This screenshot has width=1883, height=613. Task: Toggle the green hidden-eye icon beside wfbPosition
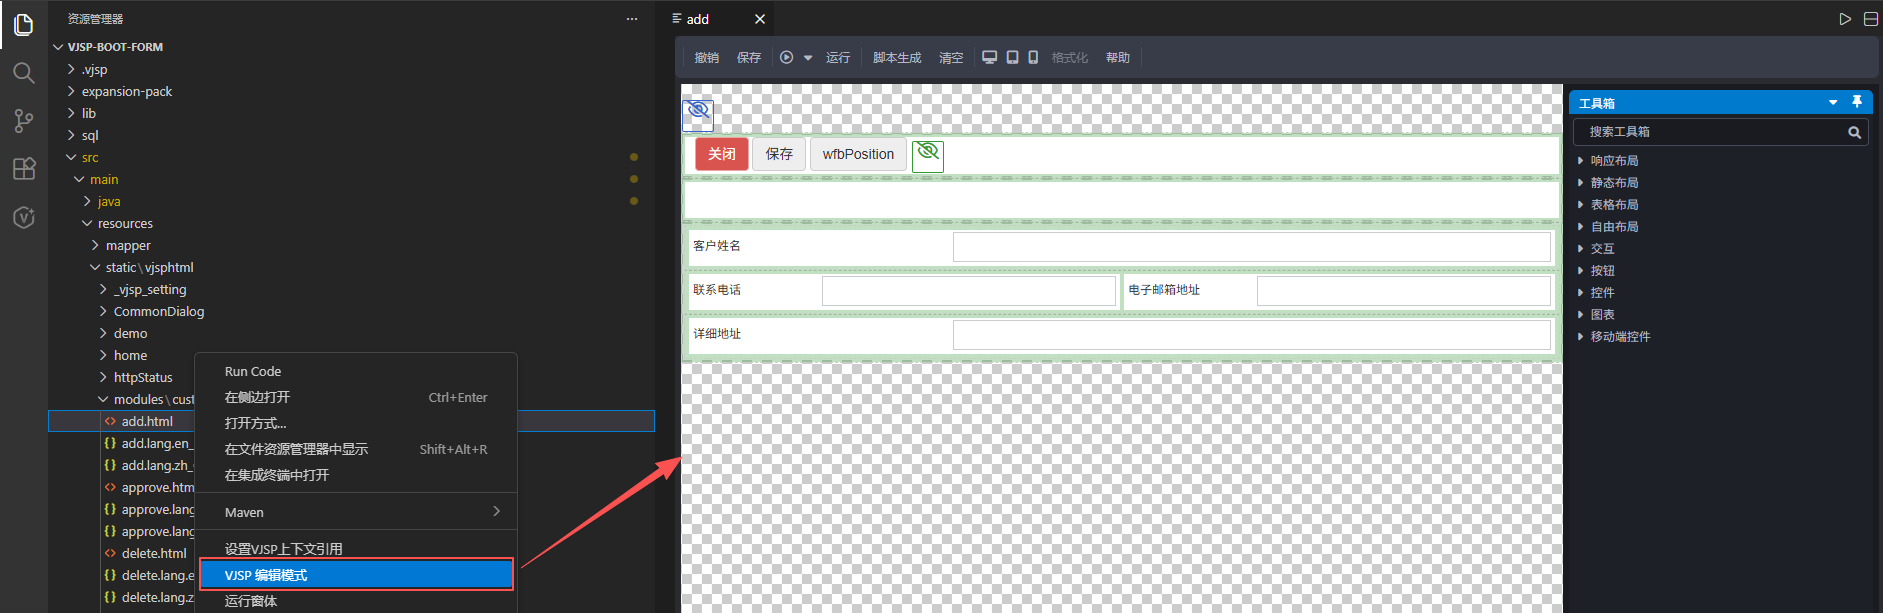coord(928,152)
